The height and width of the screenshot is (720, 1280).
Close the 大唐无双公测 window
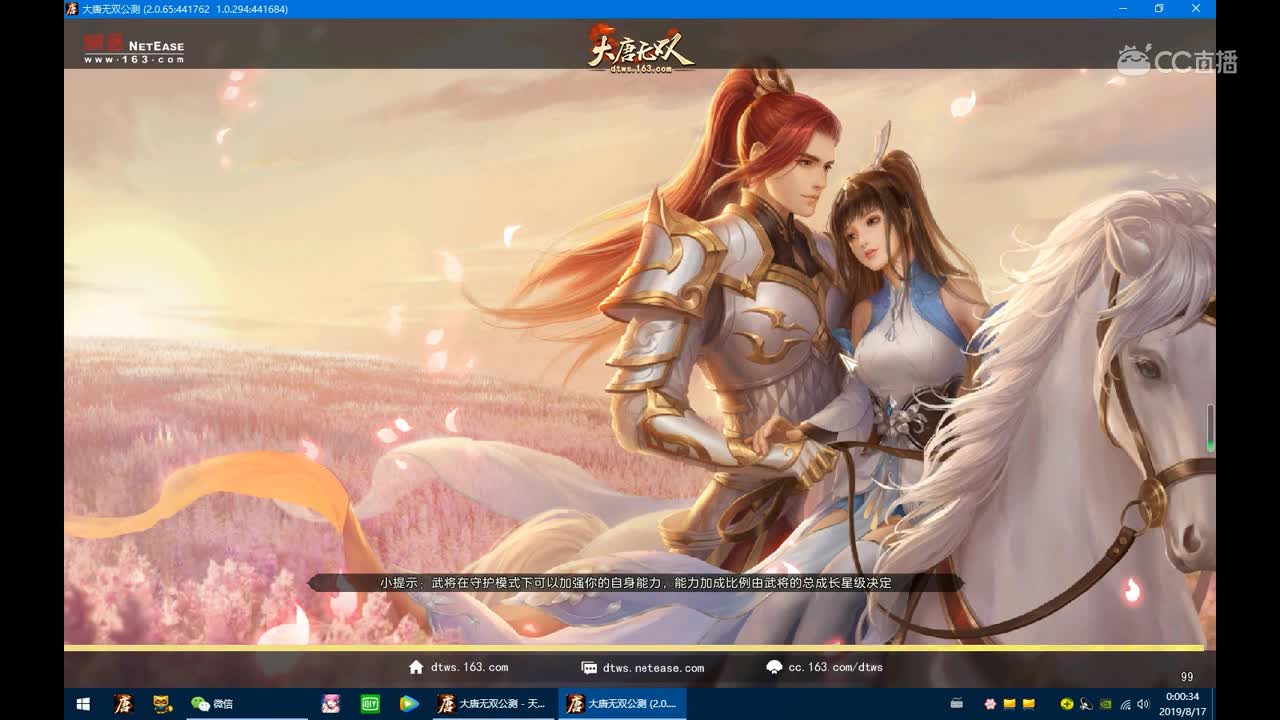coord(1196,9)
